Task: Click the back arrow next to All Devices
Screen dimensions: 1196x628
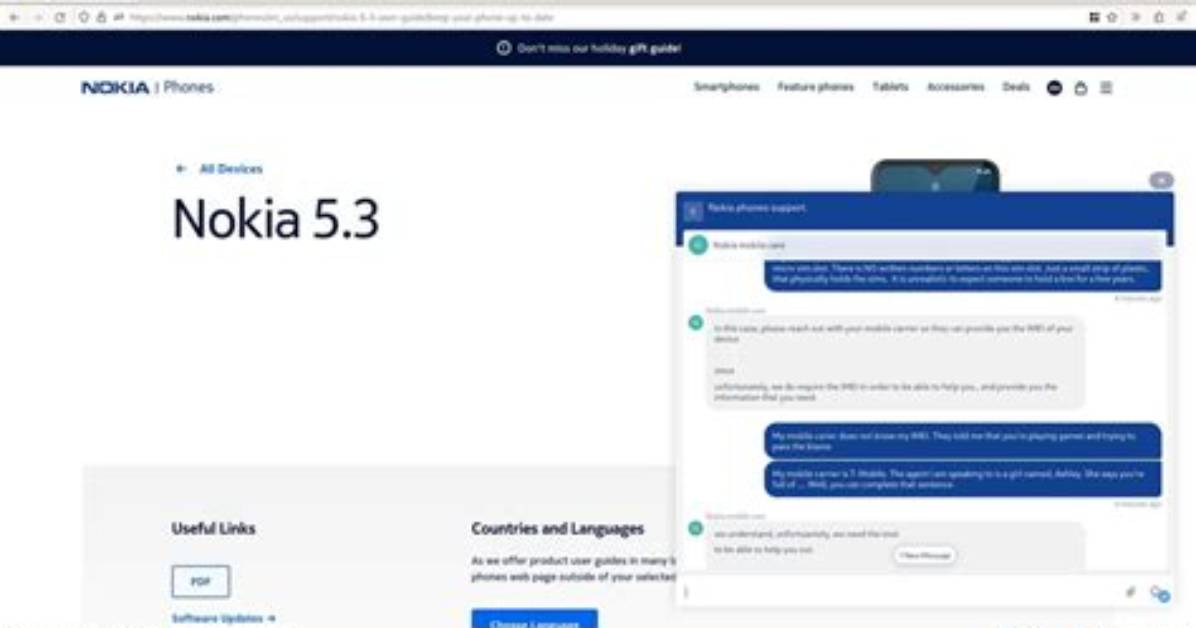Action: [x=181, y=169]
